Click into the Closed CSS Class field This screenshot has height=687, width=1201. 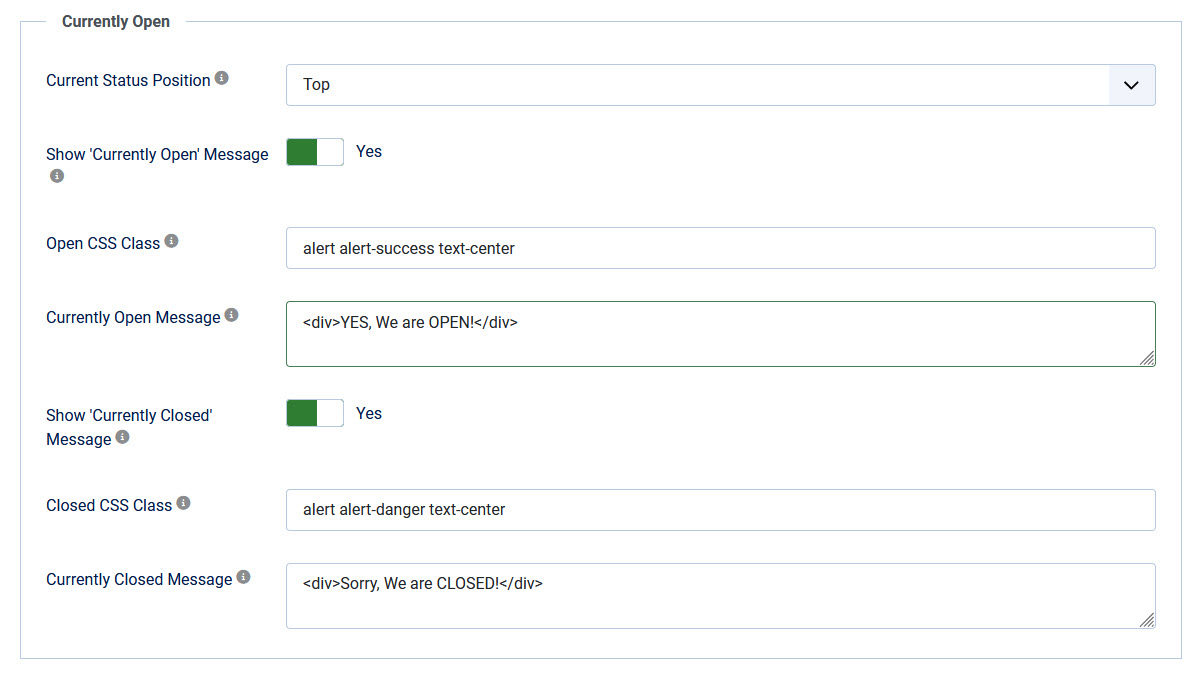point(720,510)
